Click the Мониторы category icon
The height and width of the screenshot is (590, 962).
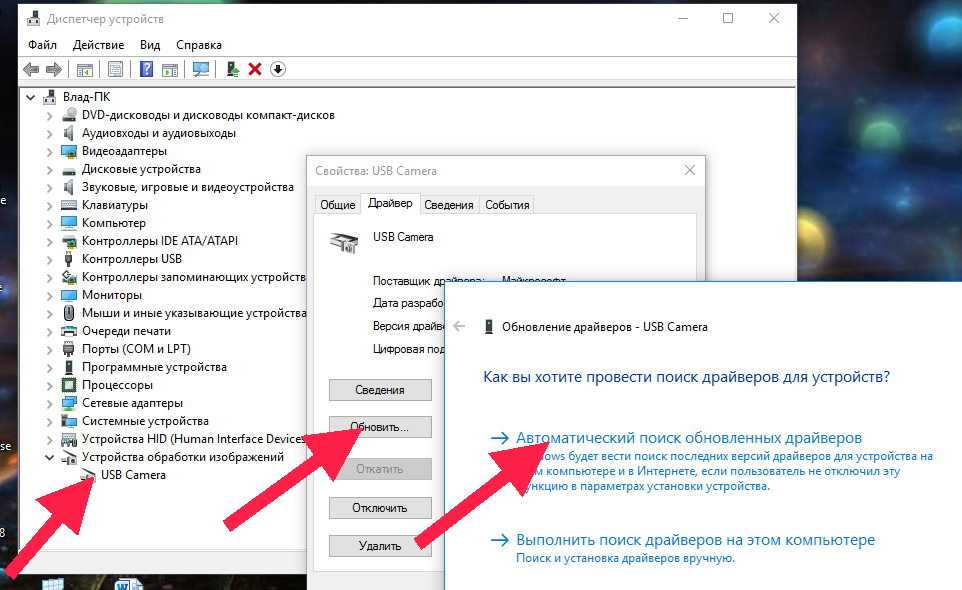point(69,295)
